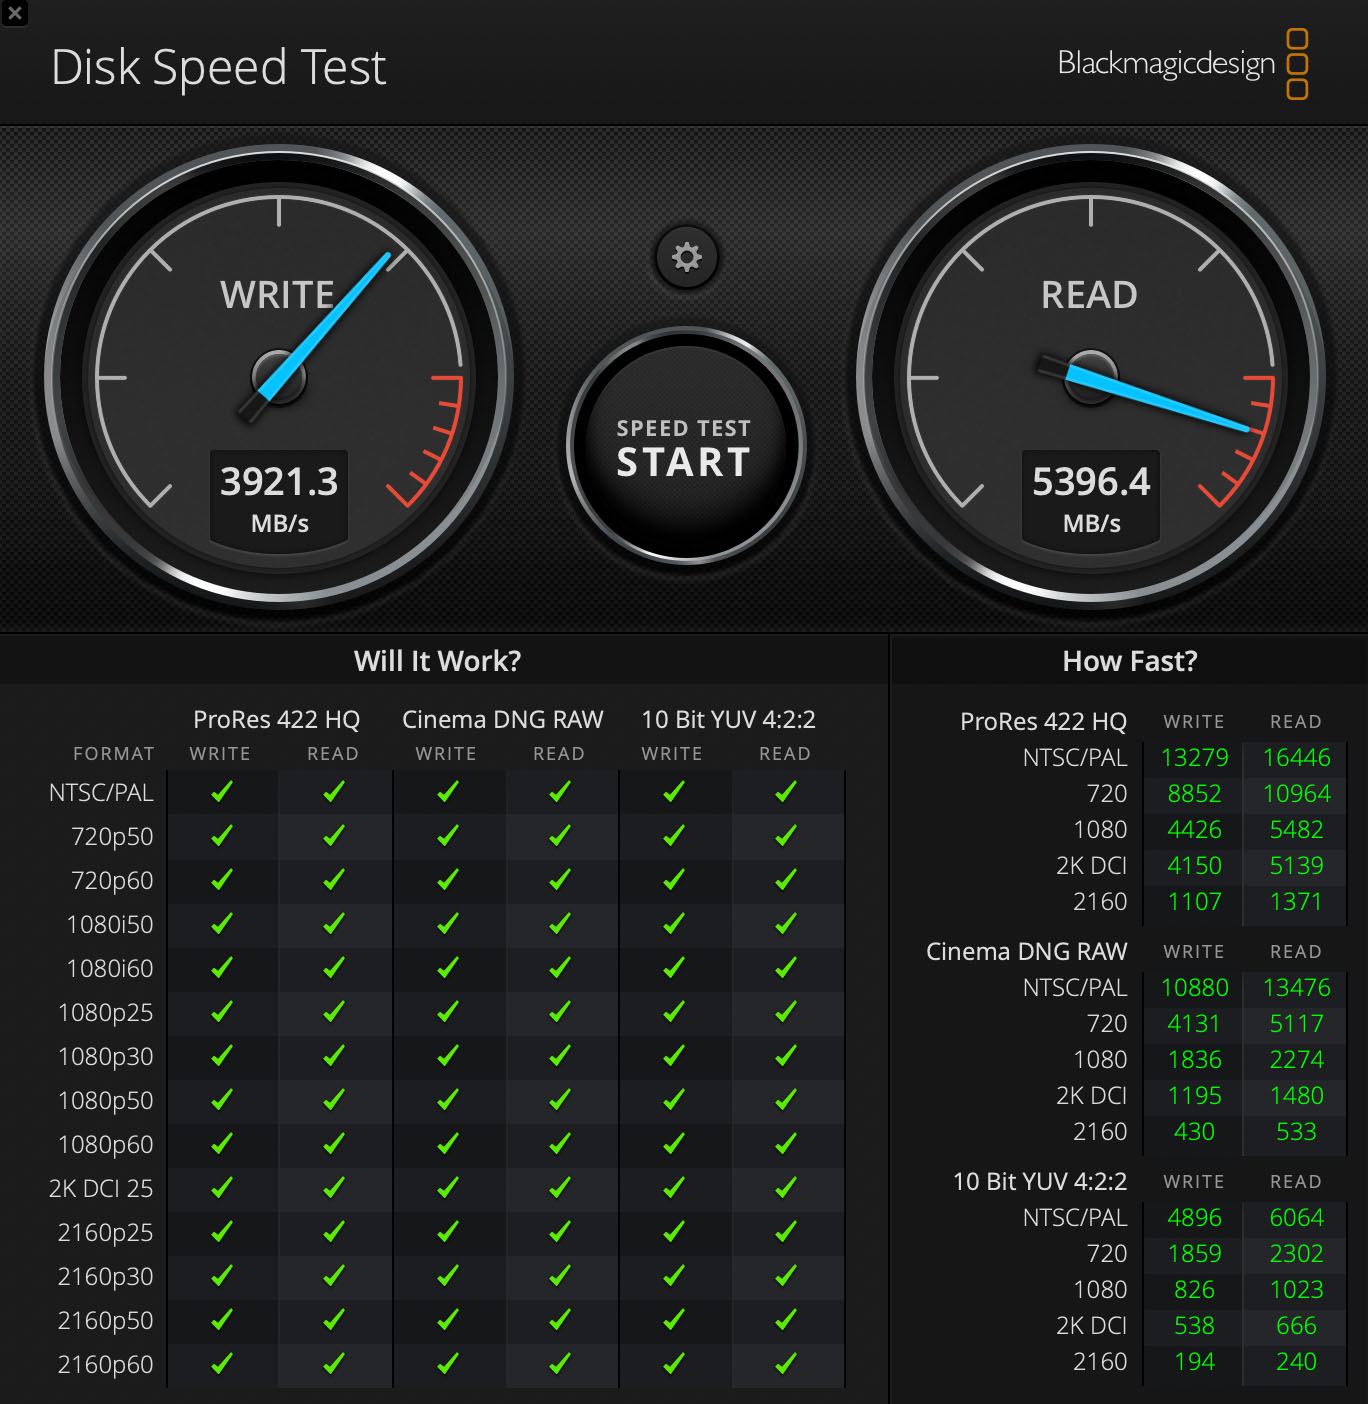Click 720p50 Cinema DNG RAW write checkmark
The width and height of the screenshot is (1368, 1404).
pos(447,836)
